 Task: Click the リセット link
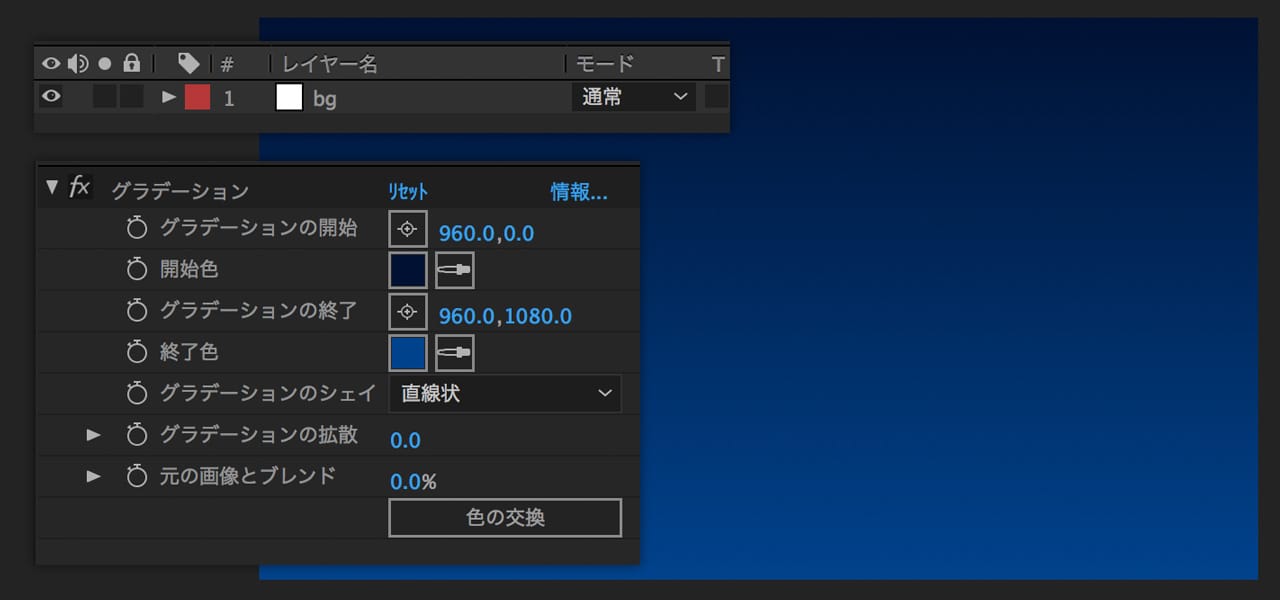[408, 192]
